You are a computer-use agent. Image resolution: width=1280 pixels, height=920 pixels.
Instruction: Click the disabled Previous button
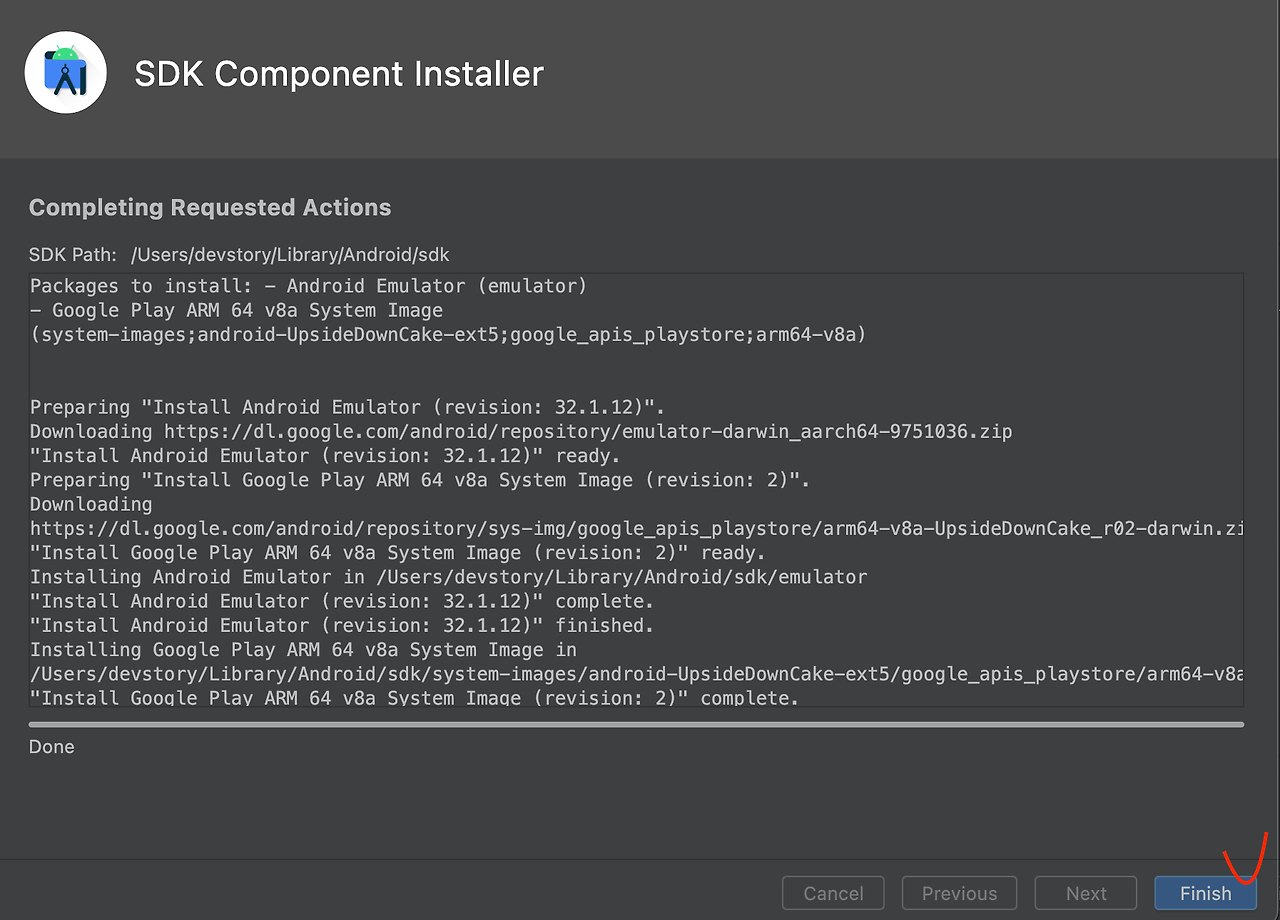coord(959,893)
